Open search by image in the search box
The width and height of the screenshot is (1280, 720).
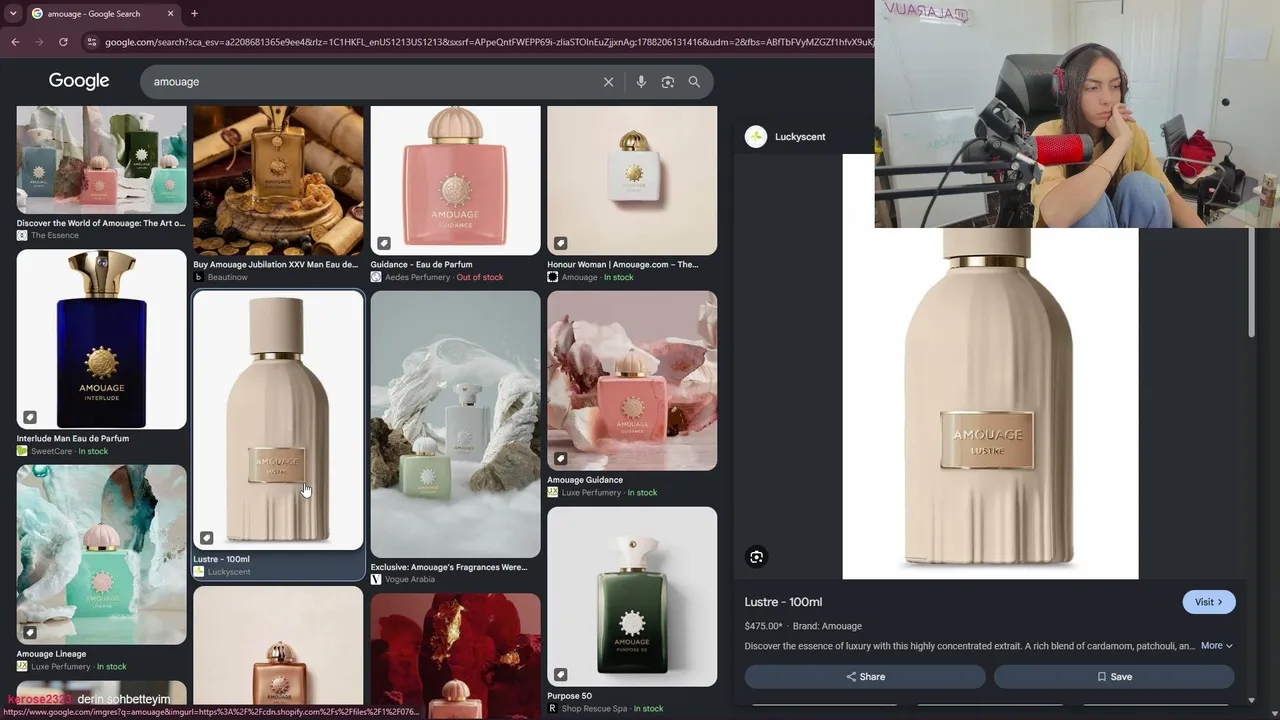pyautogui.click(x=668, y=82)
